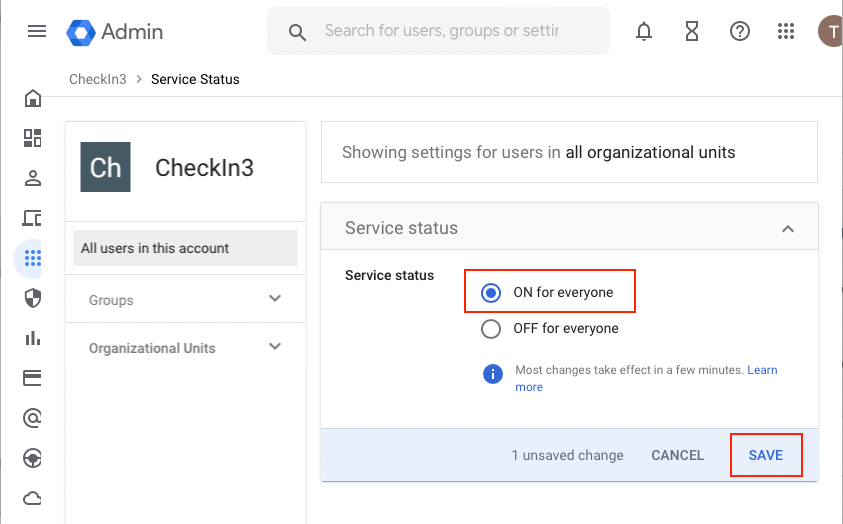This screenshot has width=843, height=524.
Task: Open Rules steering wheel icon in sidebar
Action: pos(32,458)
